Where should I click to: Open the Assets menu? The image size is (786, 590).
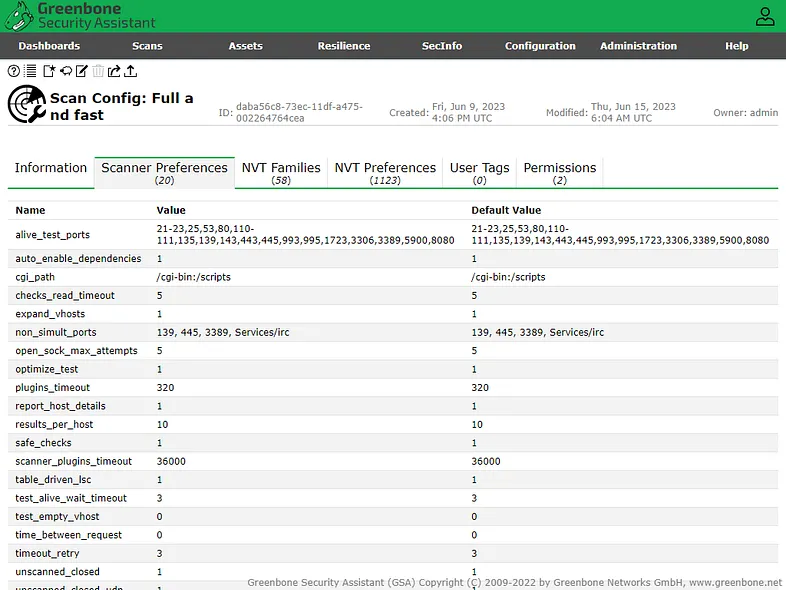[x=246, y=46]
